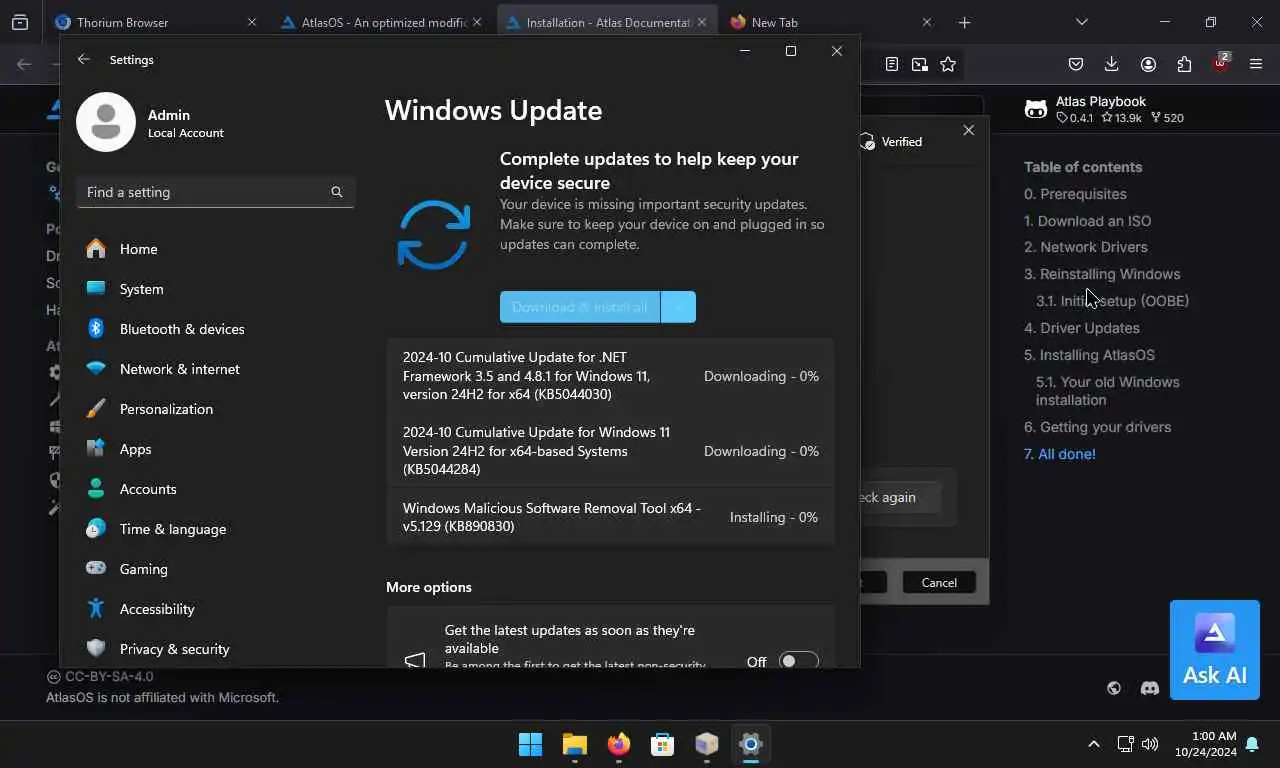This screenshot has width=1280, height=768.
Task: Go to 5. Installing AtlasOS section
Action: (1089, 355)
